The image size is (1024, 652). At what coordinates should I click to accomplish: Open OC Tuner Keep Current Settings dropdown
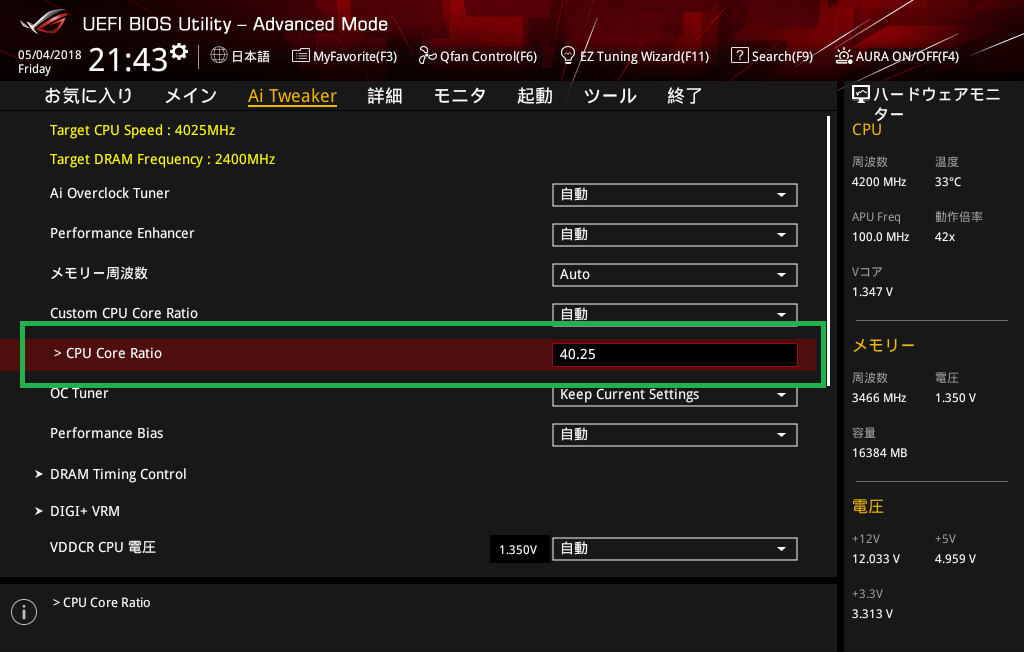[675, 396]
